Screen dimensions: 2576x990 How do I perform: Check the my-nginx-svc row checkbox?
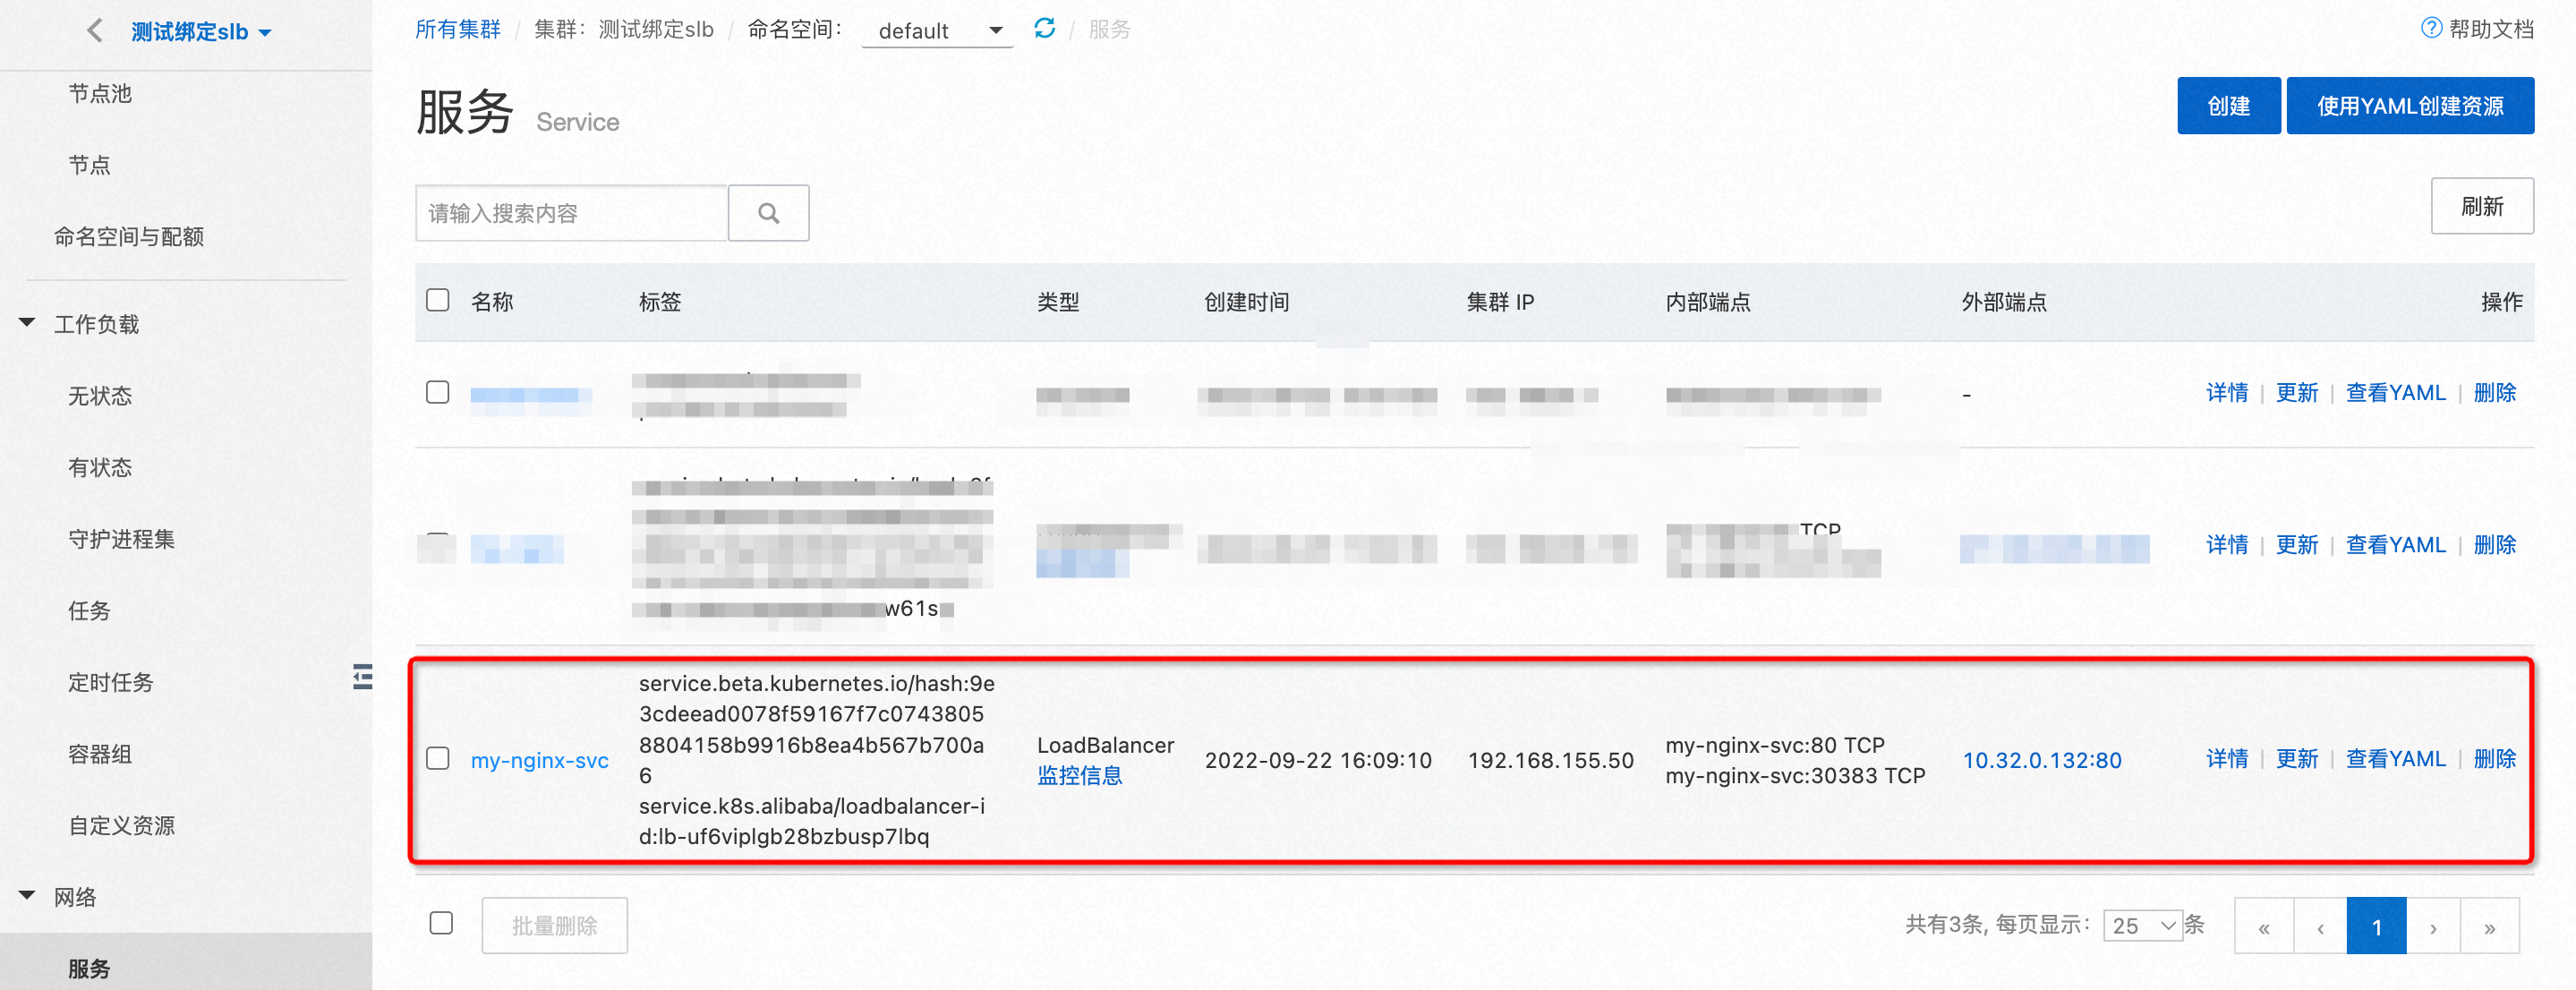(x=437, y=759)
